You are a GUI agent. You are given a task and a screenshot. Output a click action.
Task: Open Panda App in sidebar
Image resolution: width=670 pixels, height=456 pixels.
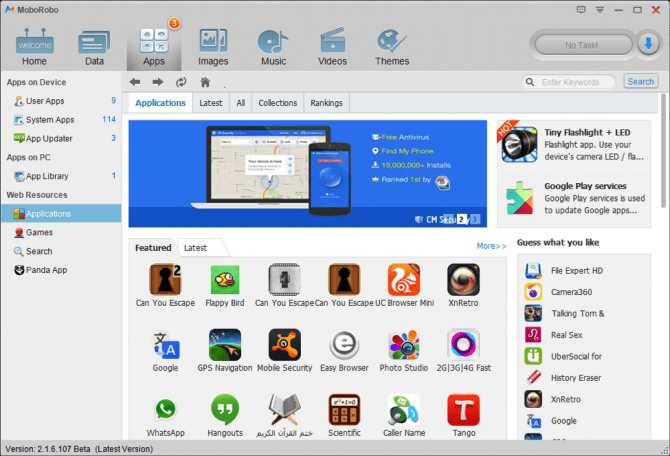pos(61,270)
